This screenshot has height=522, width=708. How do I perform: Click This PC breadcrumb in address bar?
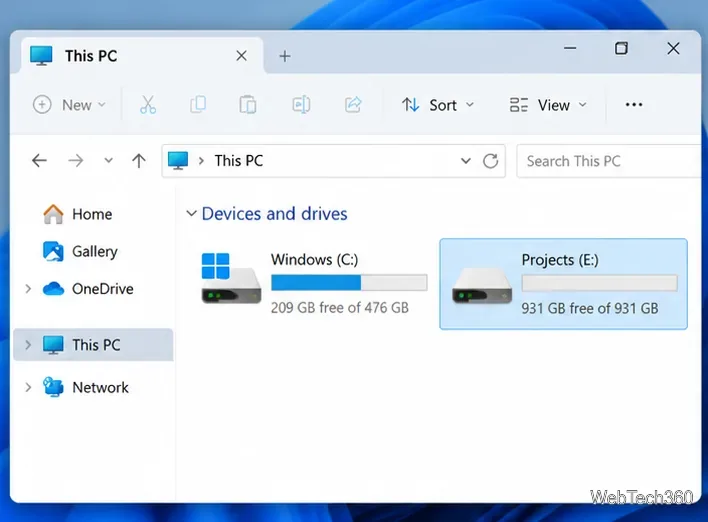238,161
